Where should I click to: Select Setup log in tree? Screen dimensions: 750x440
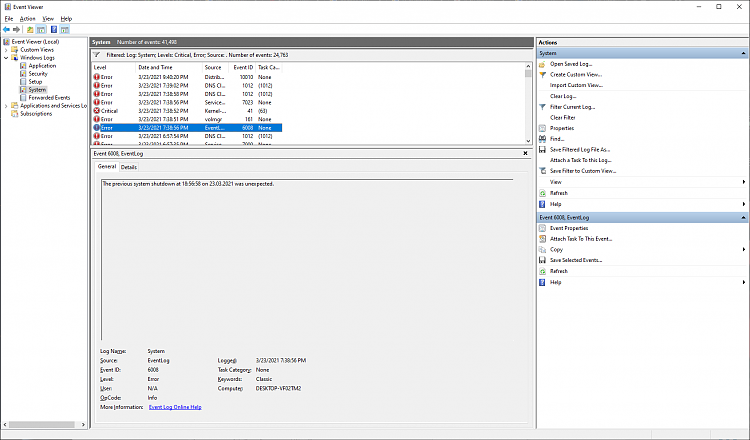point(35,82)
